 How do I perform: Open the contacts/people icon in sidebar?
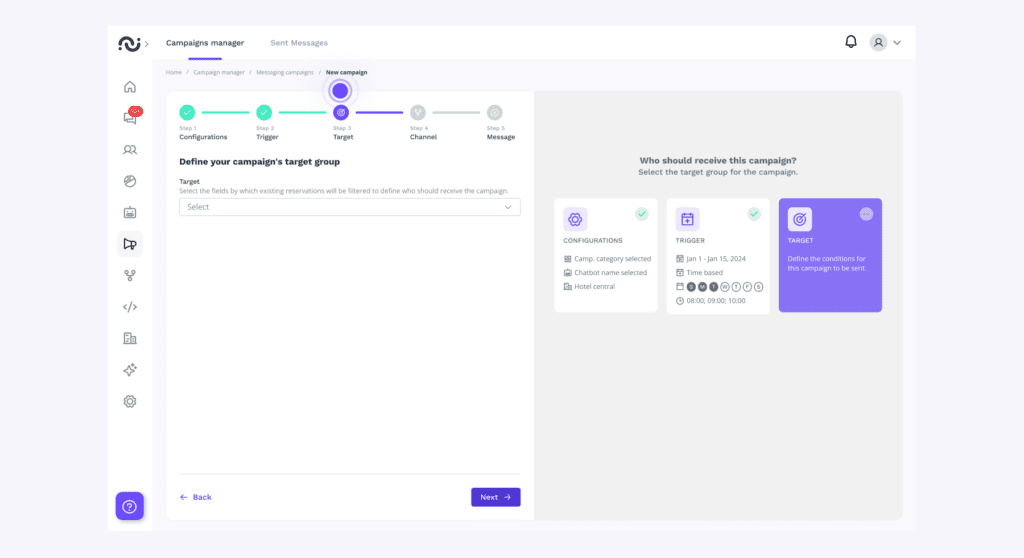coord(129,150)
